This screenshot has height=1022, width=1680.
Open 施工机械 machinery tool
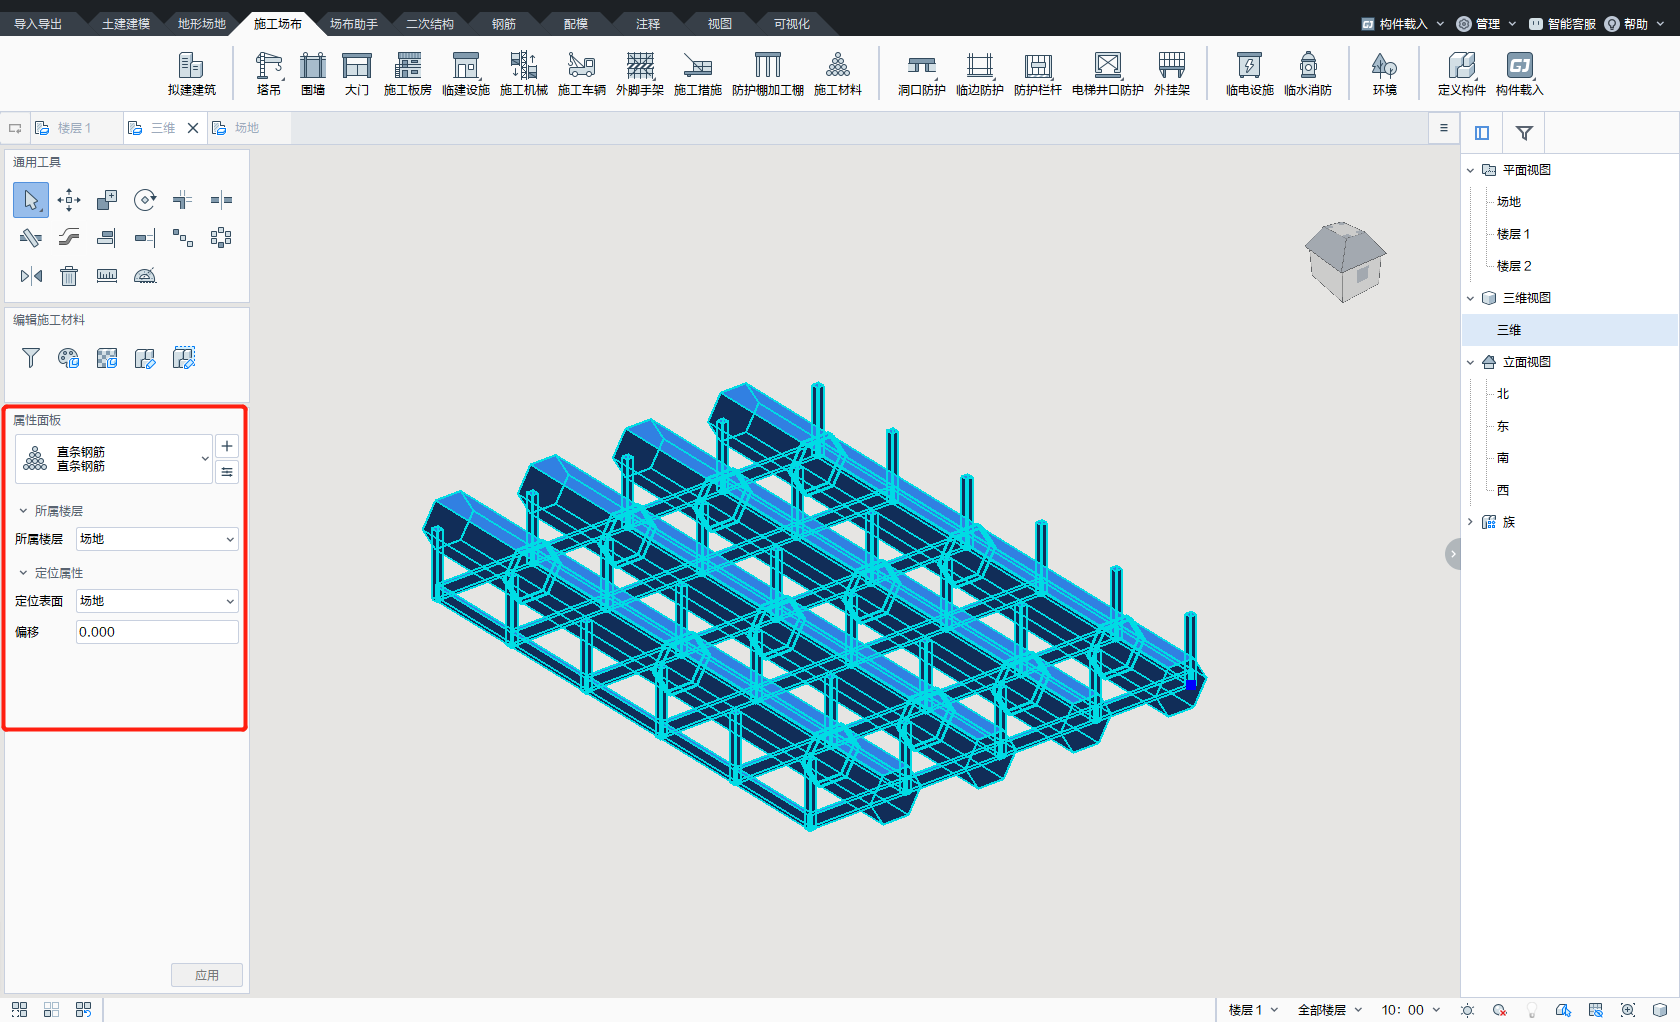[524, 74]
